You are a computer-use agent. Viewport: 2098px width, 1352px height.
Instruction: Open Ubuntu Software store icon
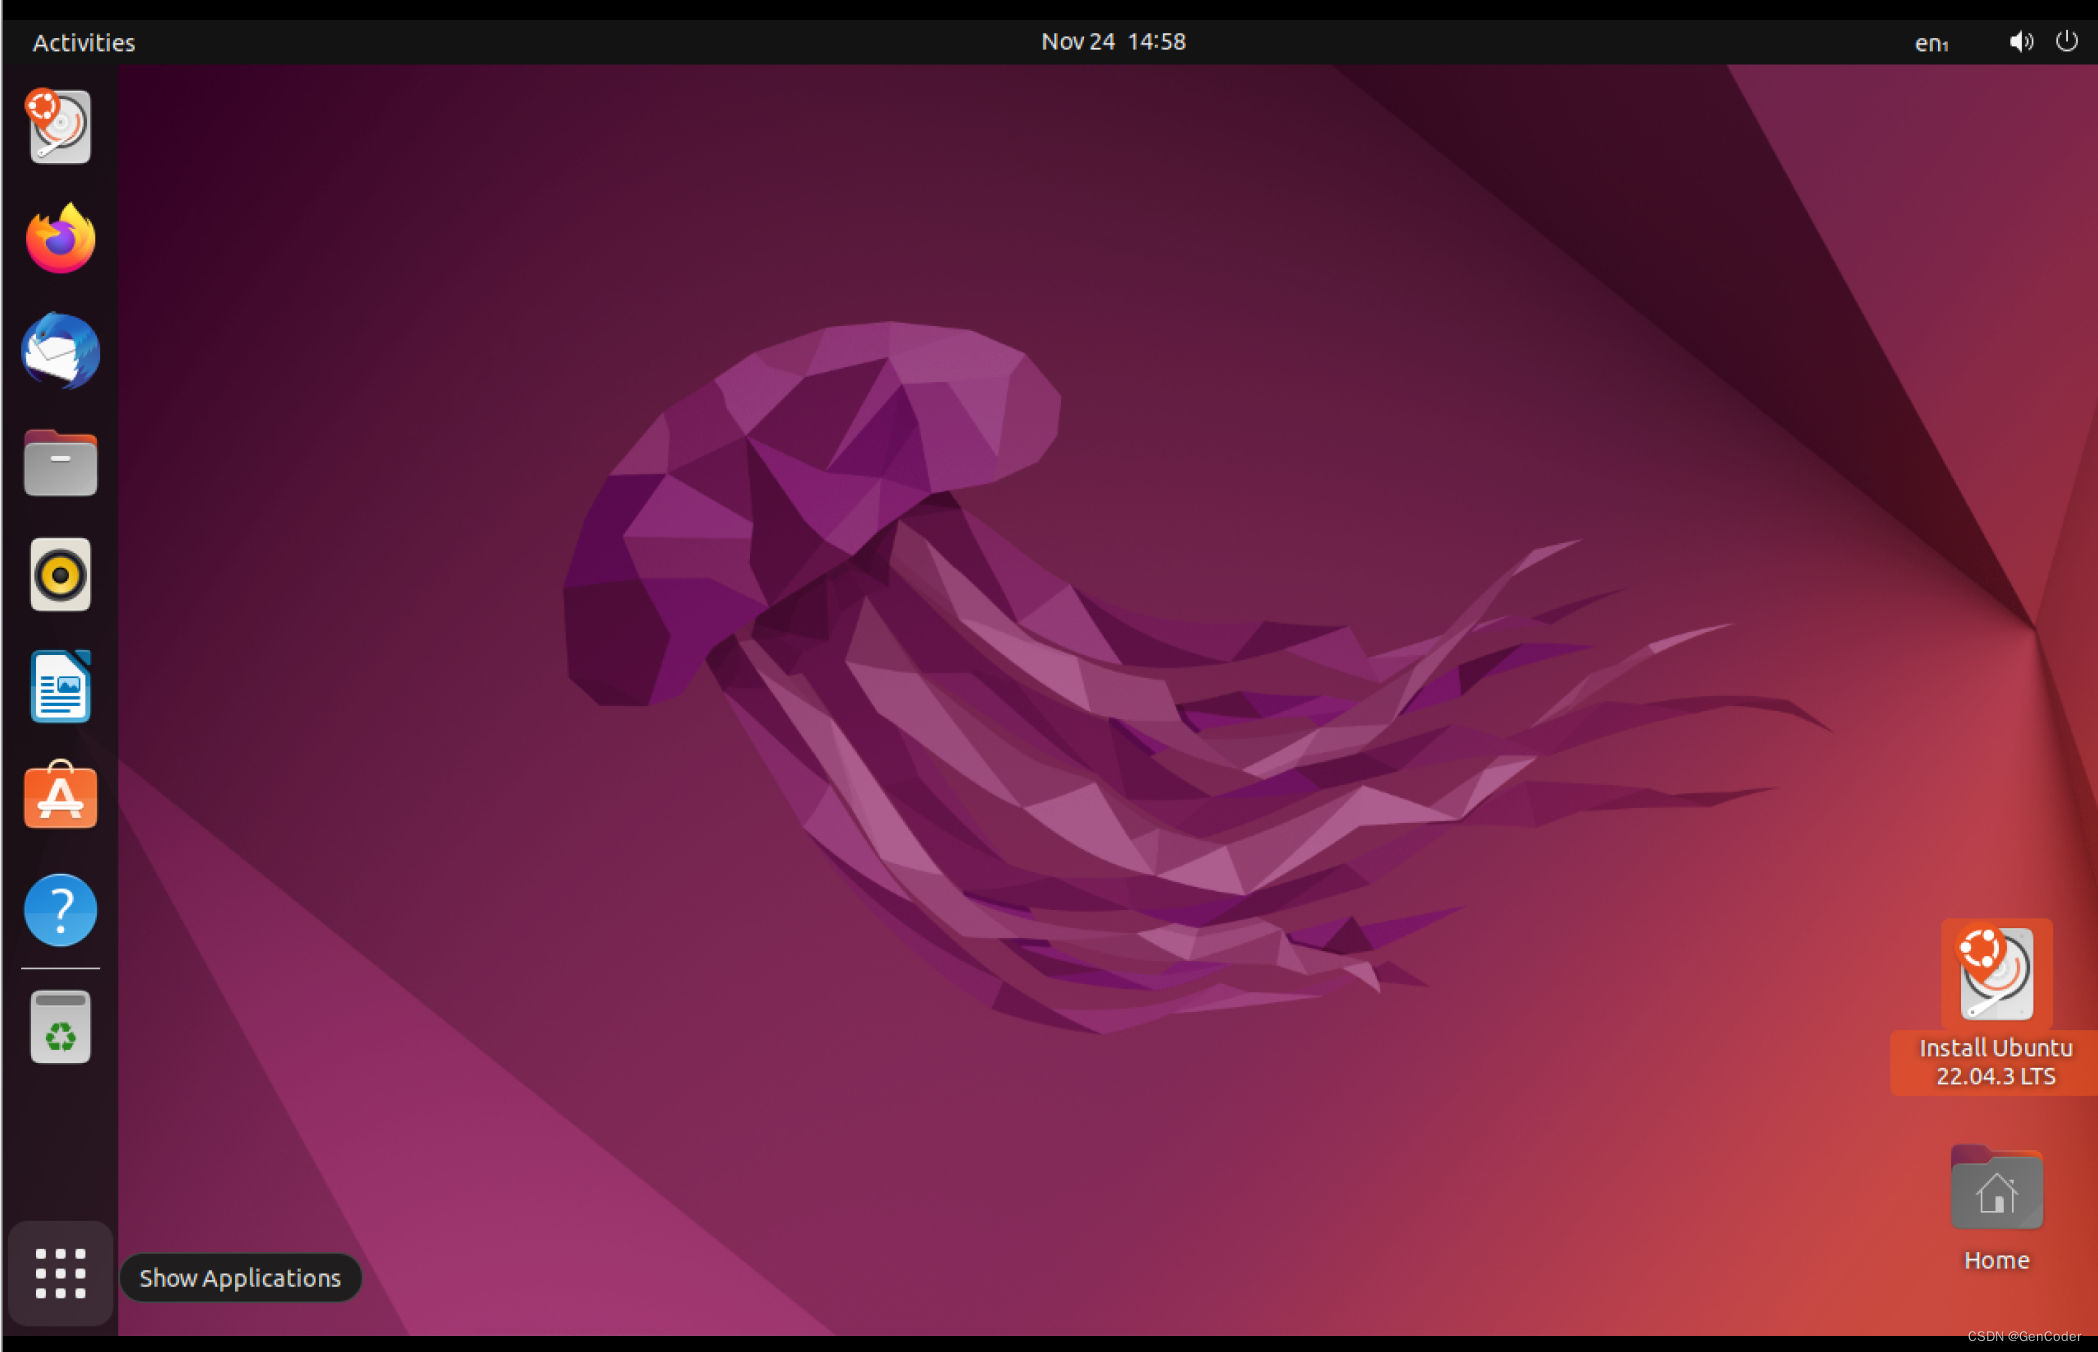pos(60,797)
